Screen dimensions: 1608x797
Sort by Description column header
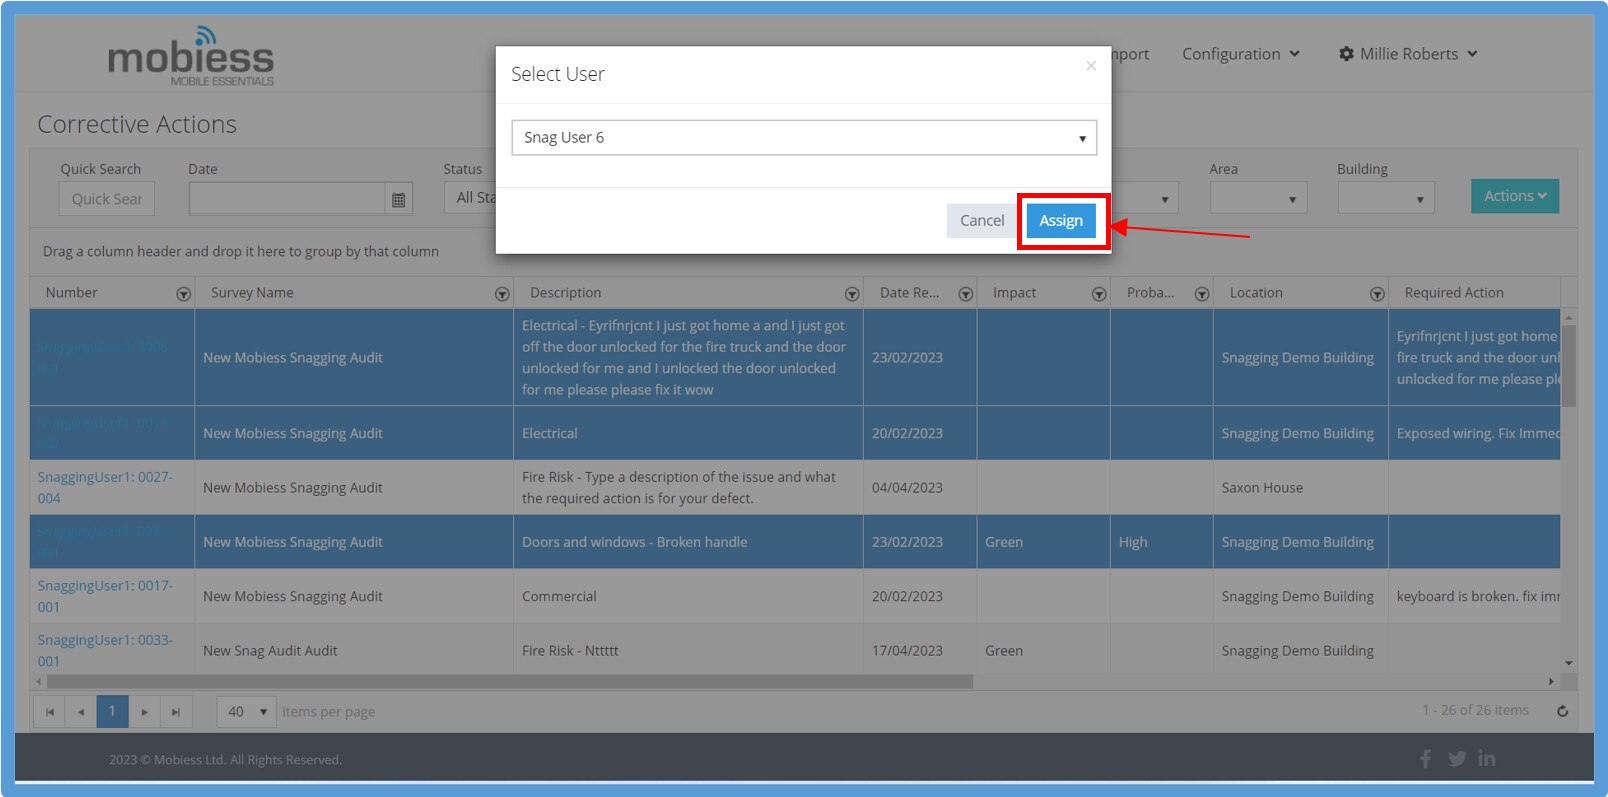[565, 293]
